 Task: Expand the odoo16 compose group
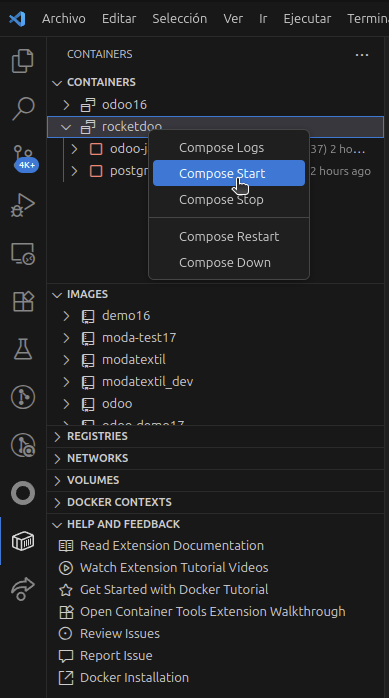(x=66, y=105)
